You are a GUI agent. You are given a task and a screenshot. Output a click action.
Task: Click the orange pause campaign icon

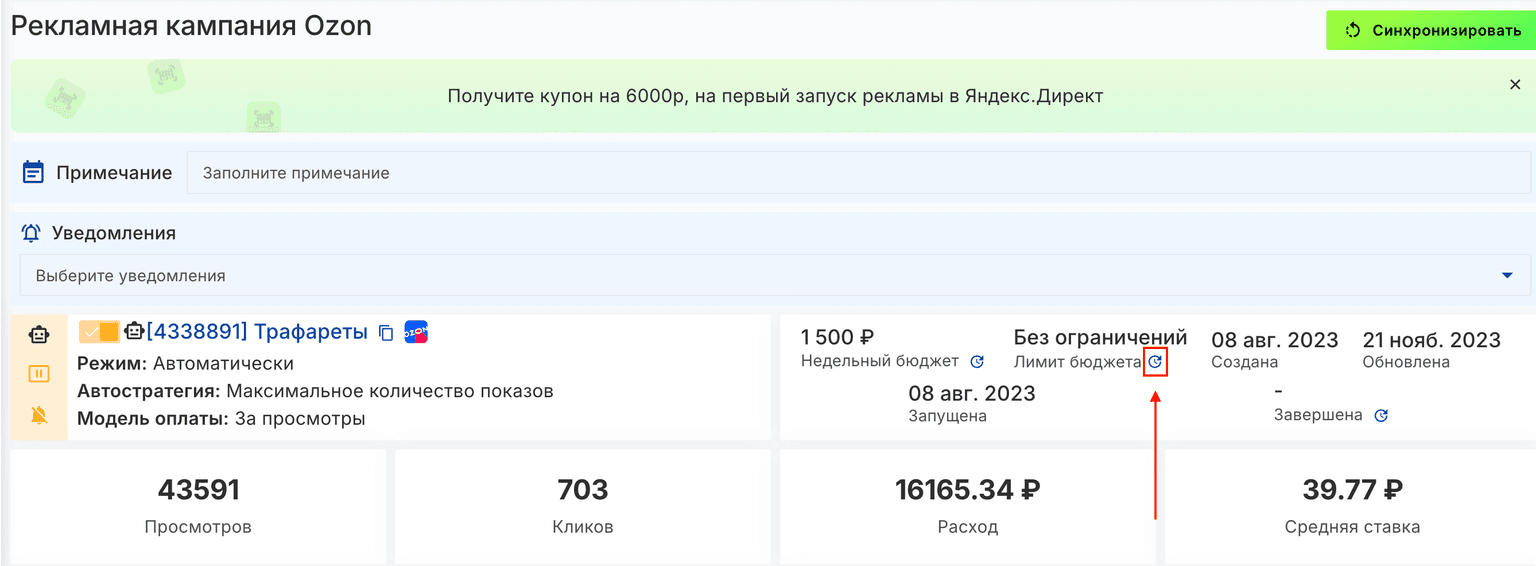(x=39, y=374)
